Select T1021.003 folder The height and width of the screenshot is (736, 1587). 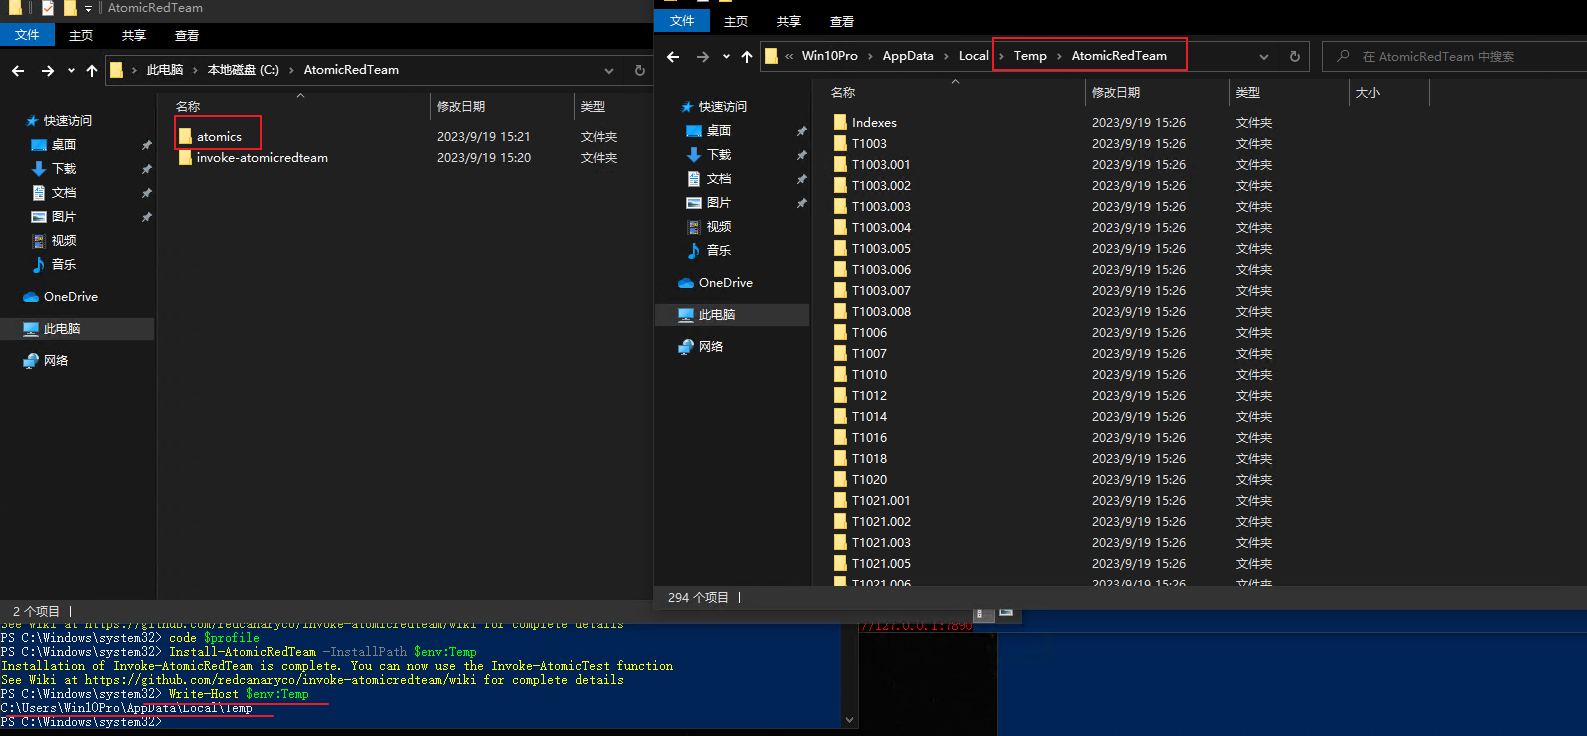coord(881,543)
